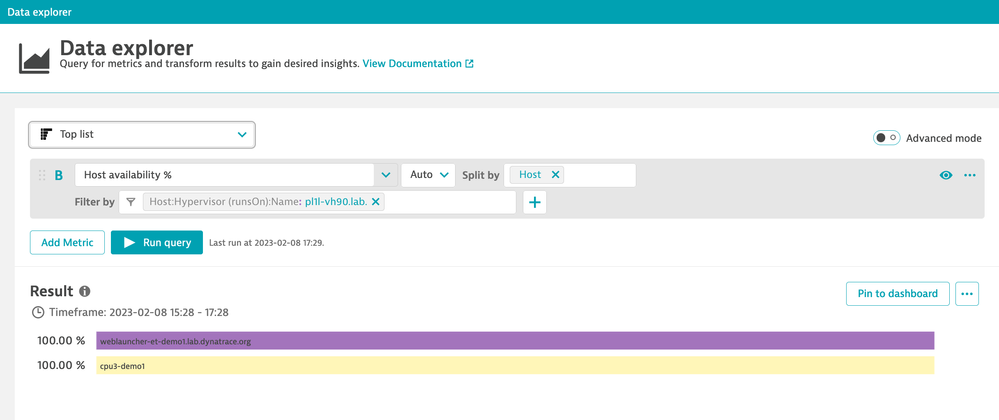Open metric B more options menu
999x420 pixels.
click(x=969, y=175)
